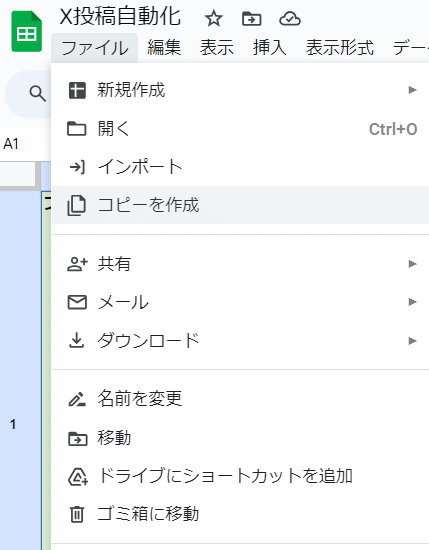429x550 pixels.
Task: Open the 表示形式 menu
Action: (339, 48)
